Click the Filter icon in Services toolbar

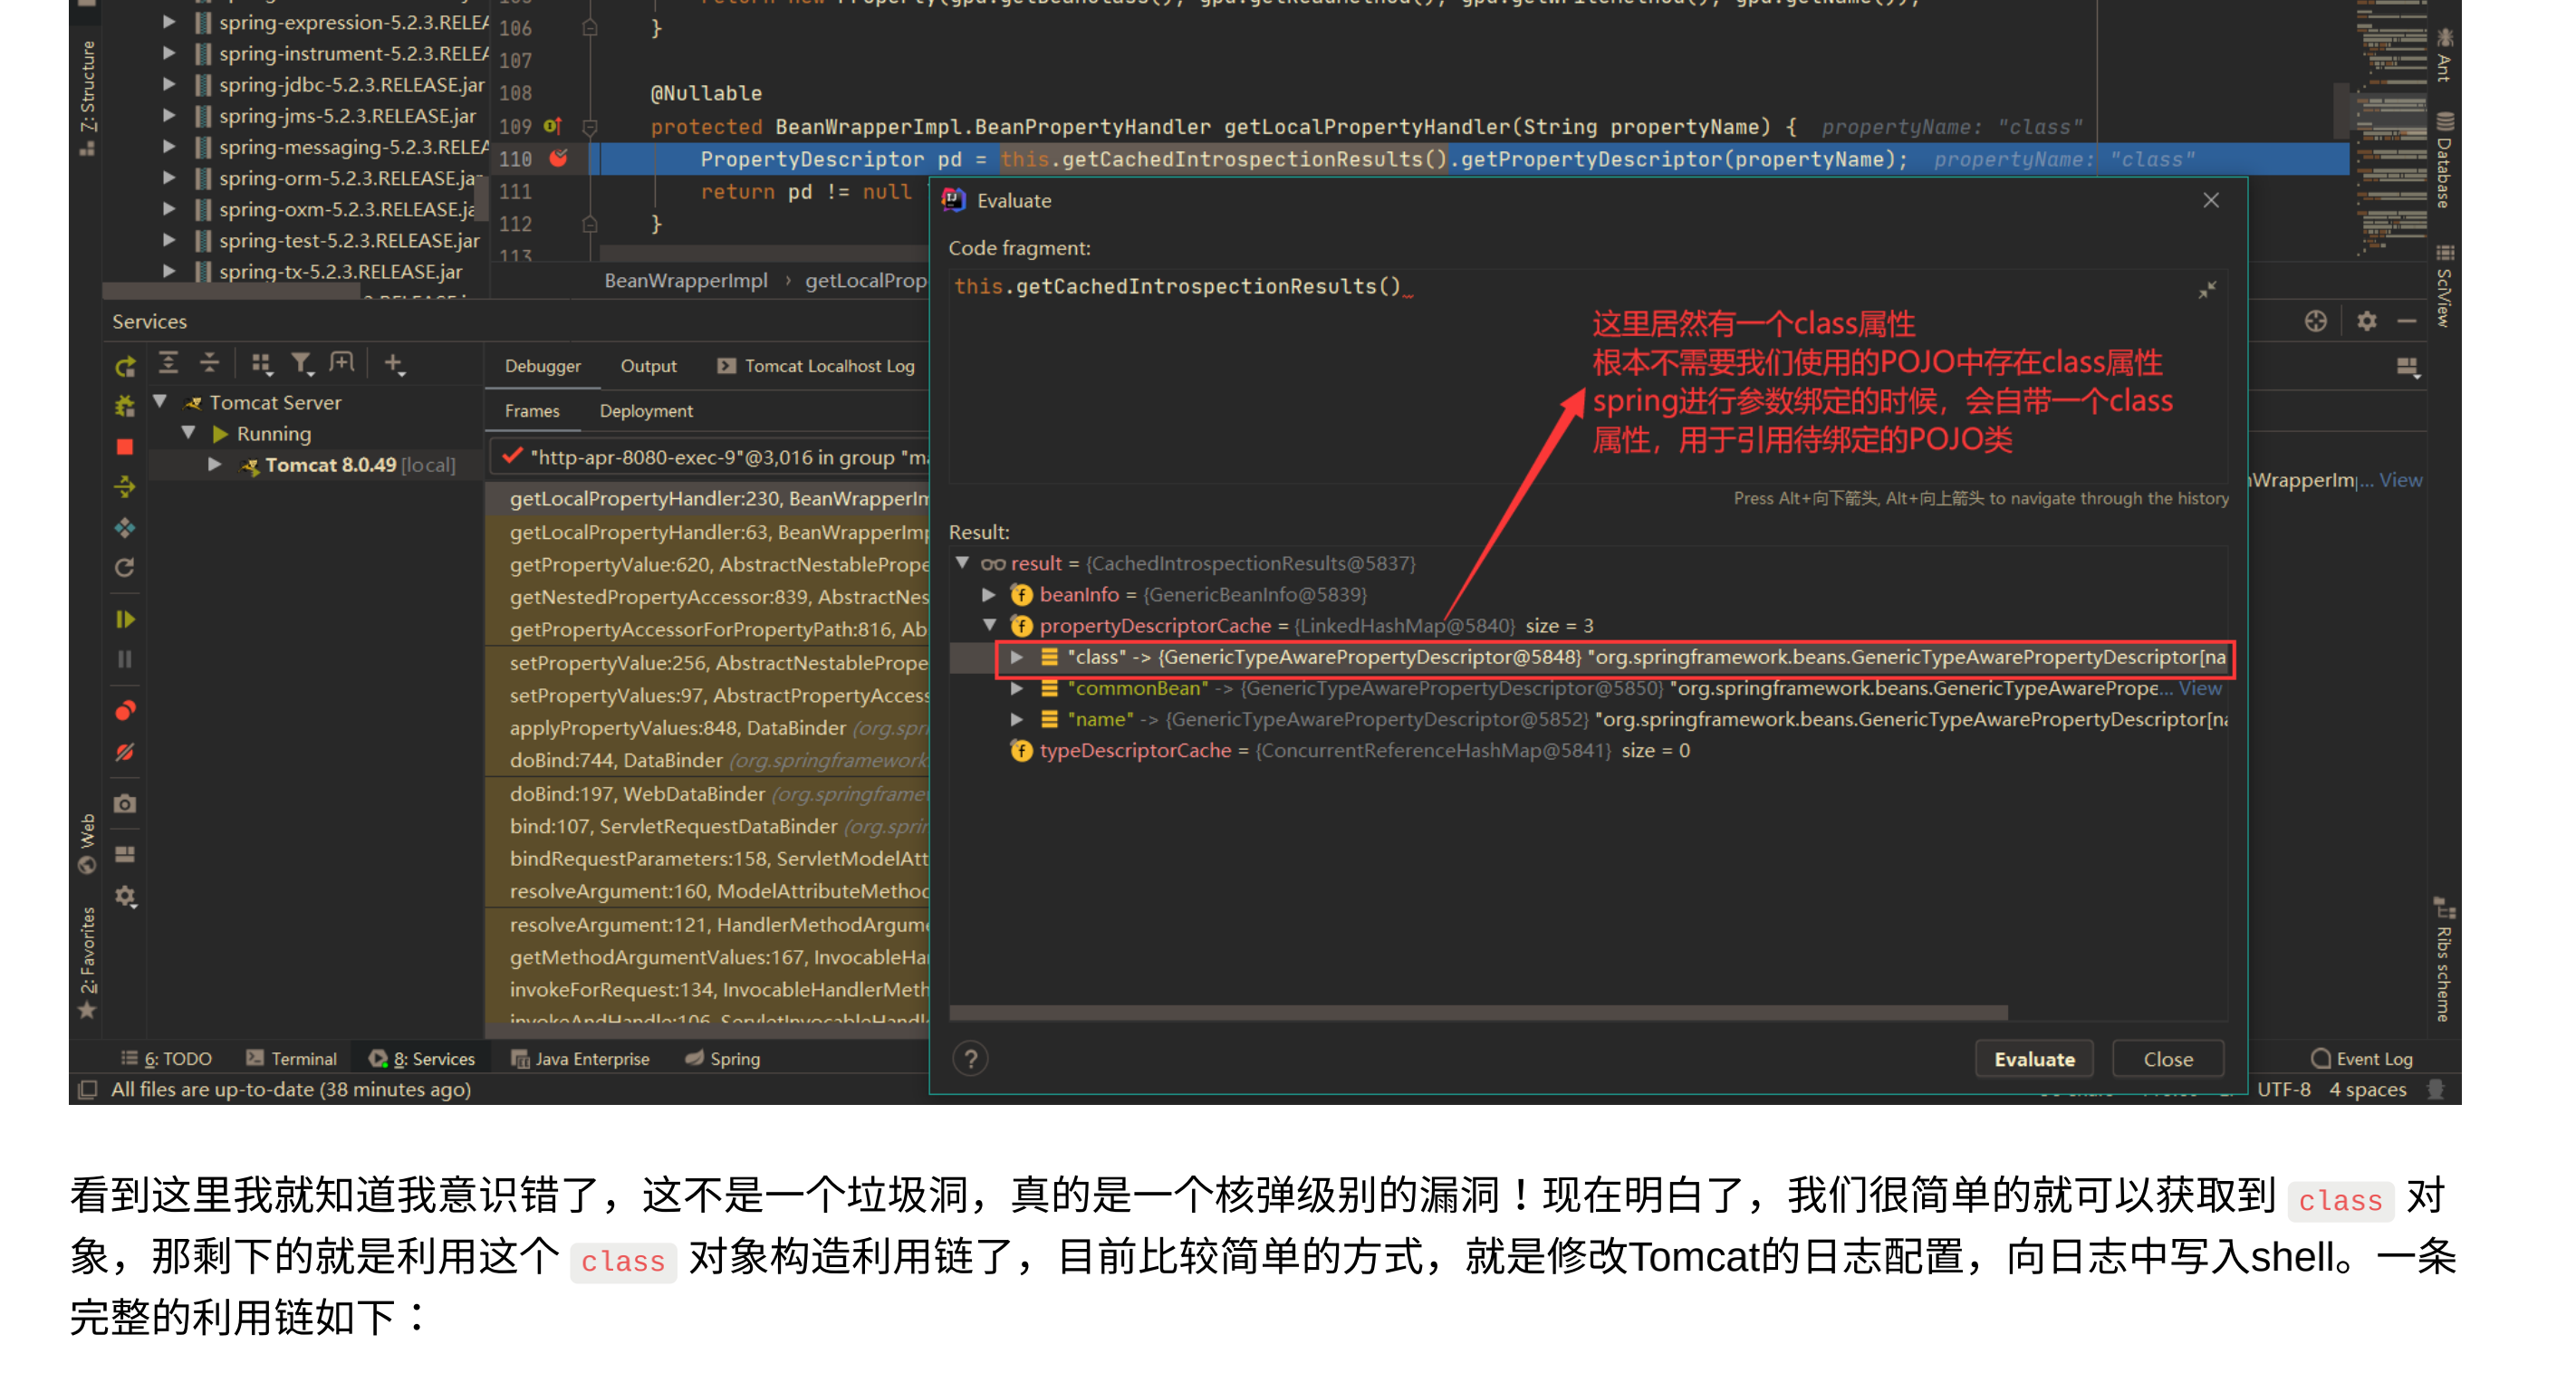tap(300, 363)
